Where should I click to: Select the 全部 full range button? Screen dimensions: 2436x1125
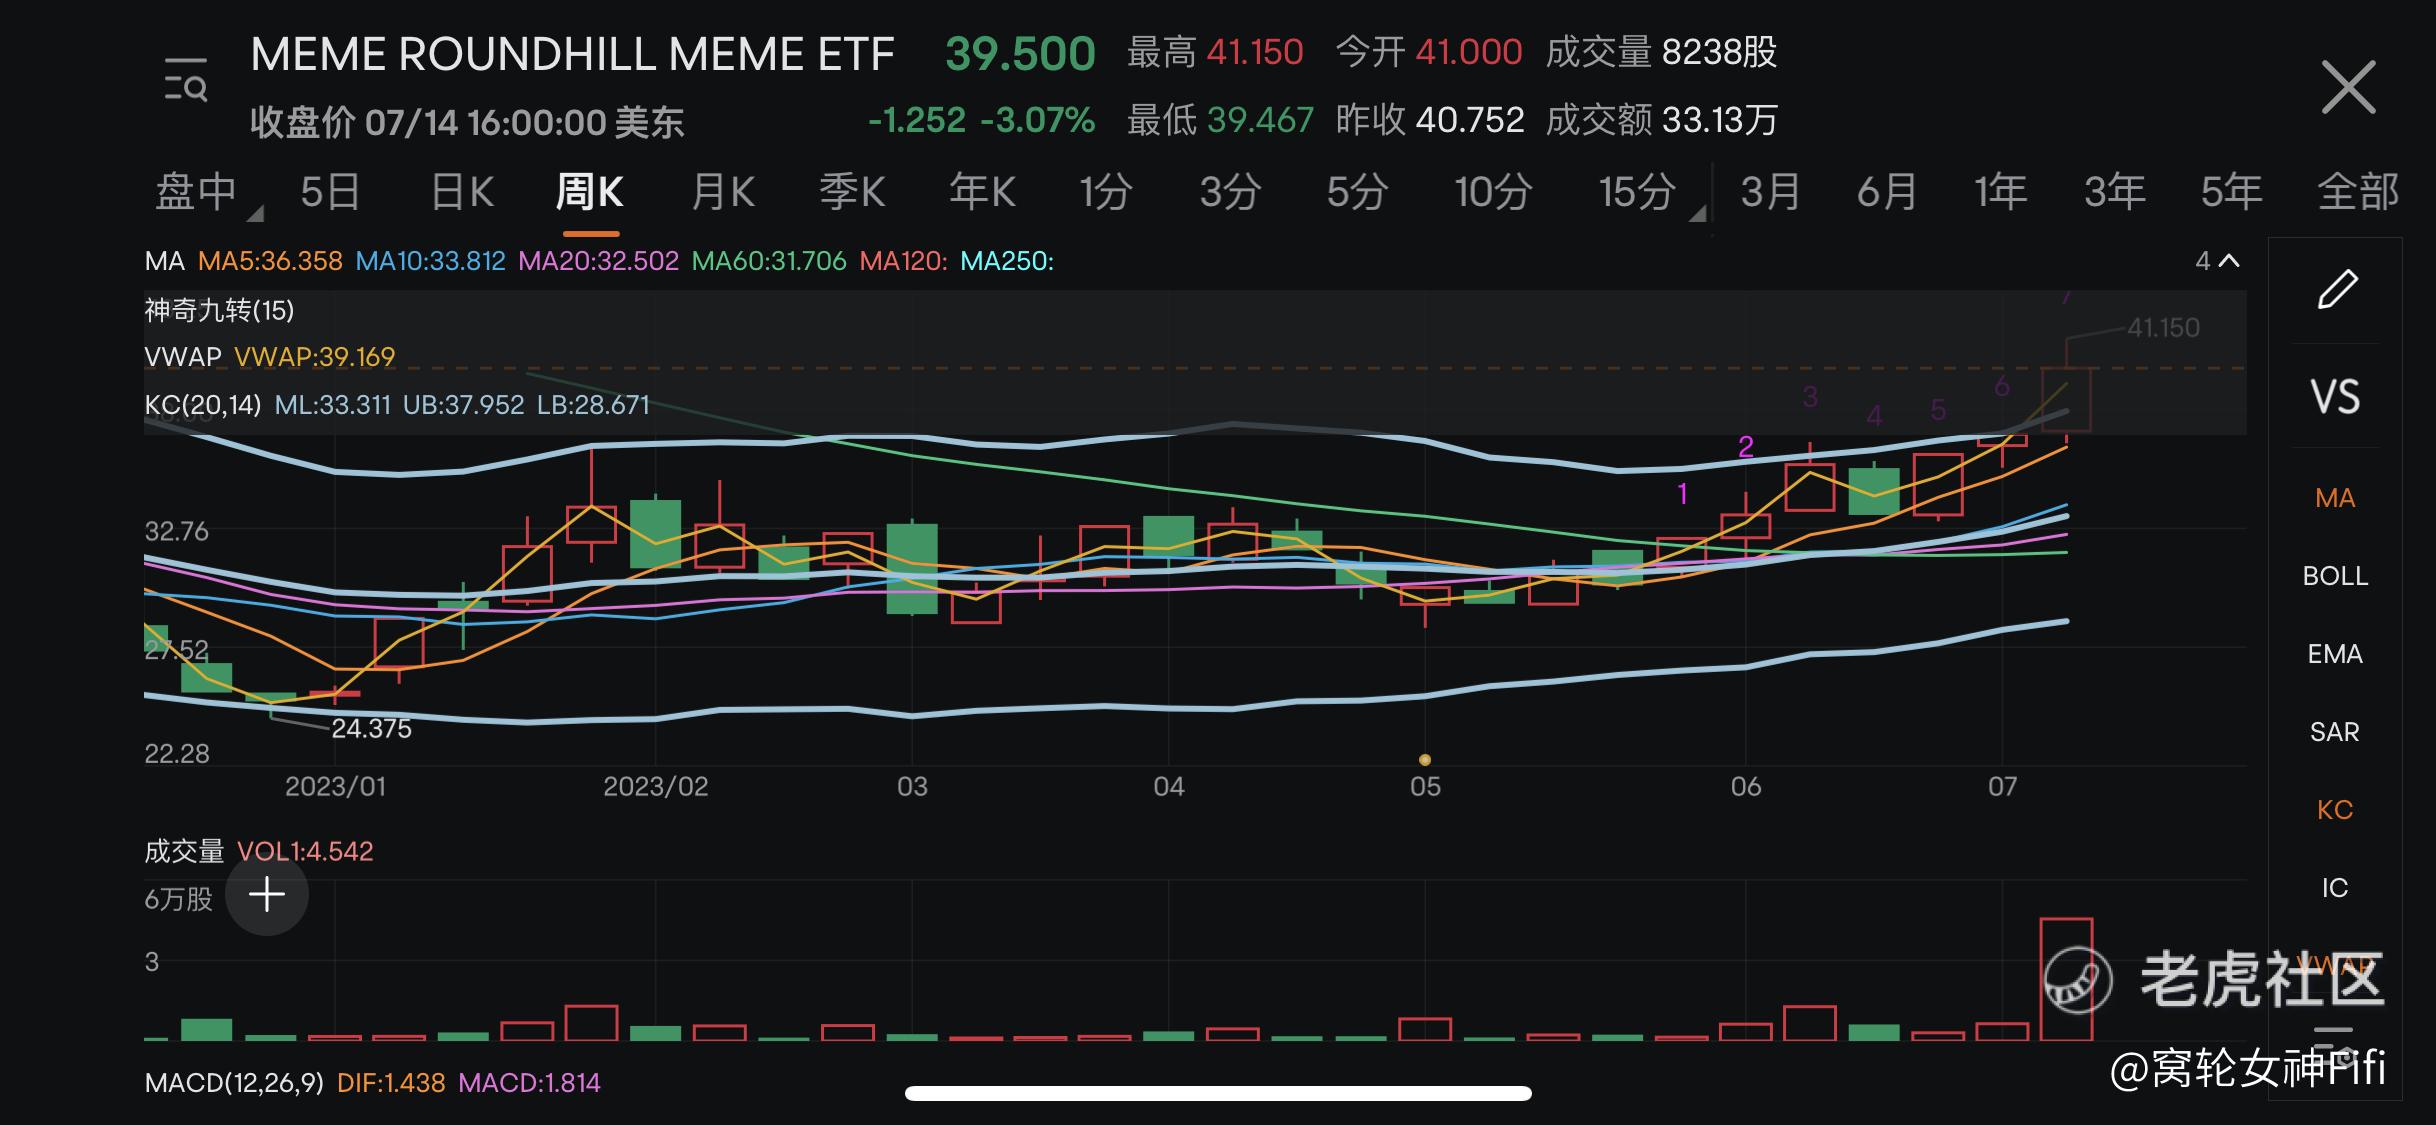[x=2357, y=191]
